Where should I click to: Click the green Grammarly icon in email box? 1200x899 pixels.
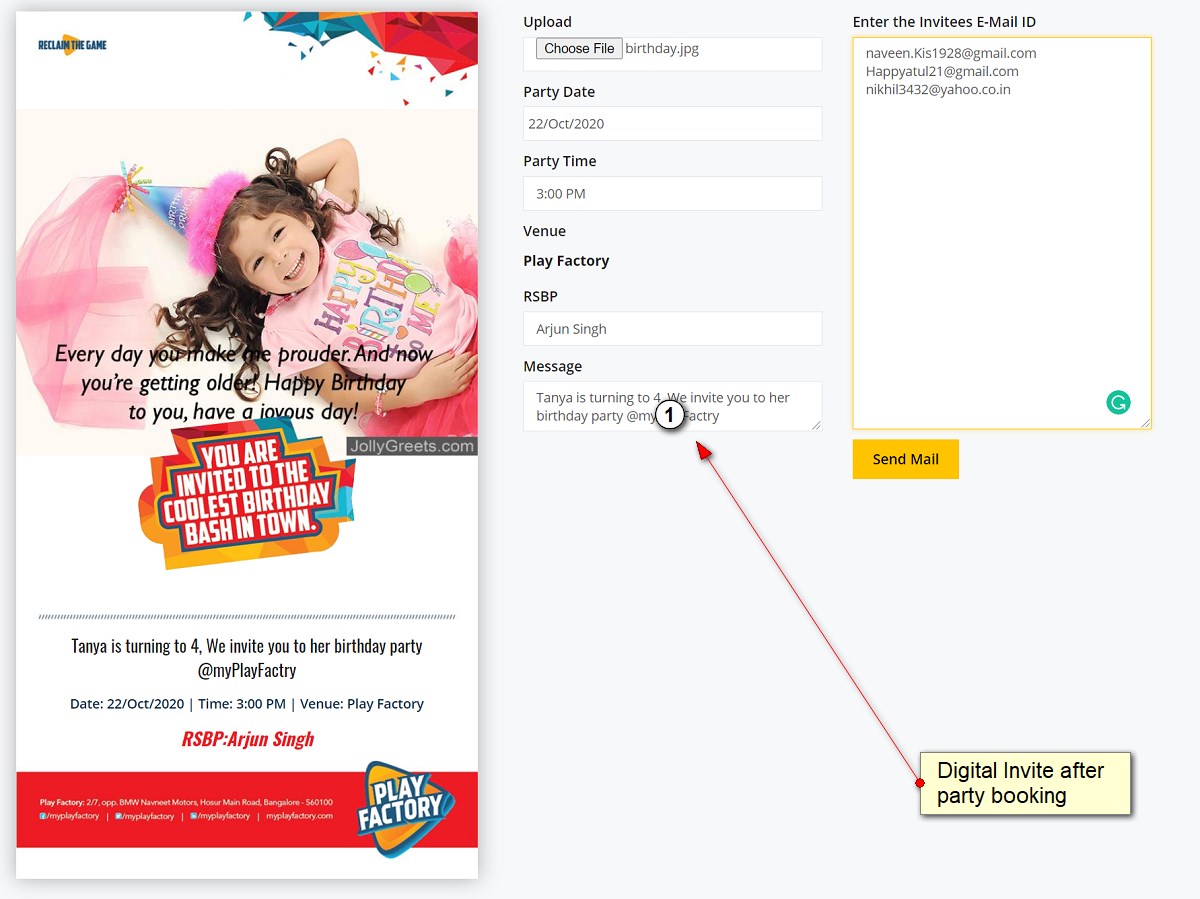pos(1118,403)
